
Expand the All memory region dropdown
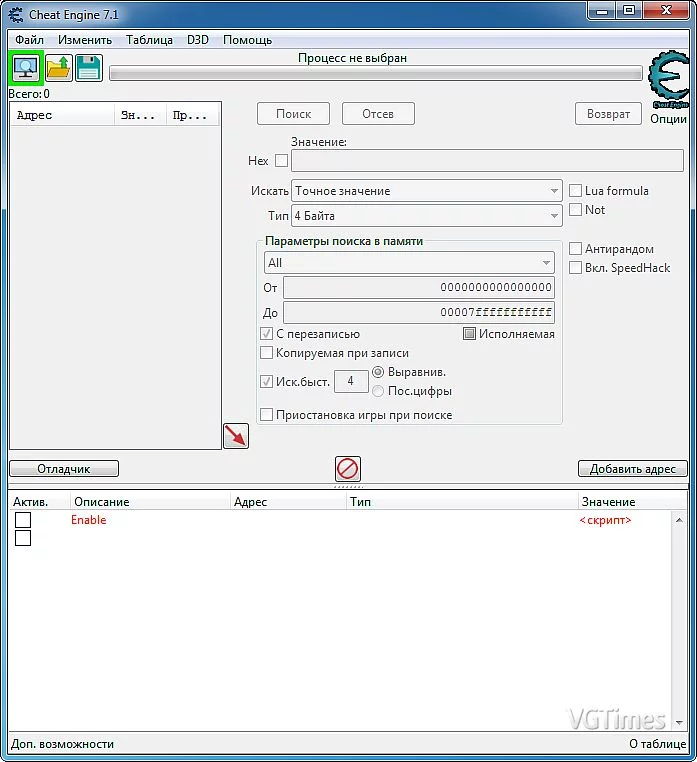(409, 263)
